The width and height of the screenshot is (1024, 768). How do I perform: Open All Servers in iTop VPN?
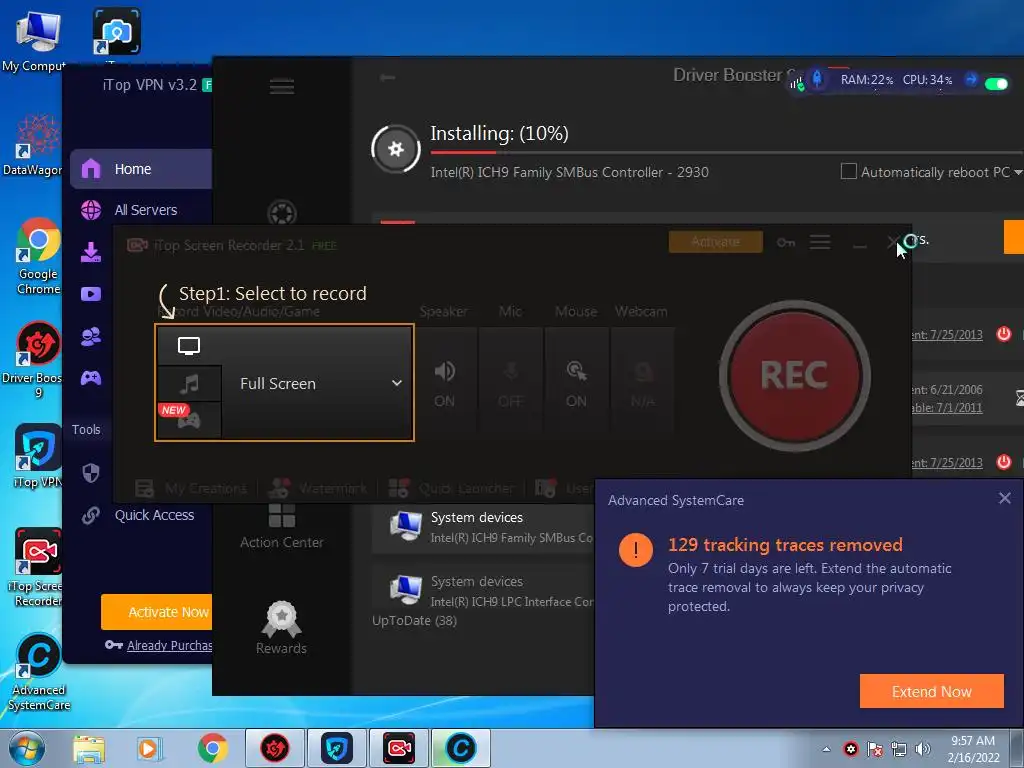click(x=145, y=210)
